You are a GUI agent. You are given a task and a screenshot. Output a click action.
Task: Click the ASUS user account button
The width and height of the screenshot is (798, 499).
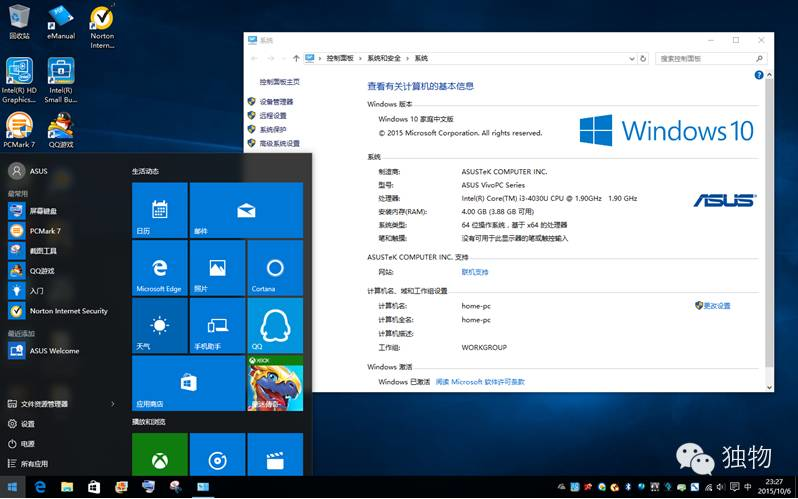(30, 171)
